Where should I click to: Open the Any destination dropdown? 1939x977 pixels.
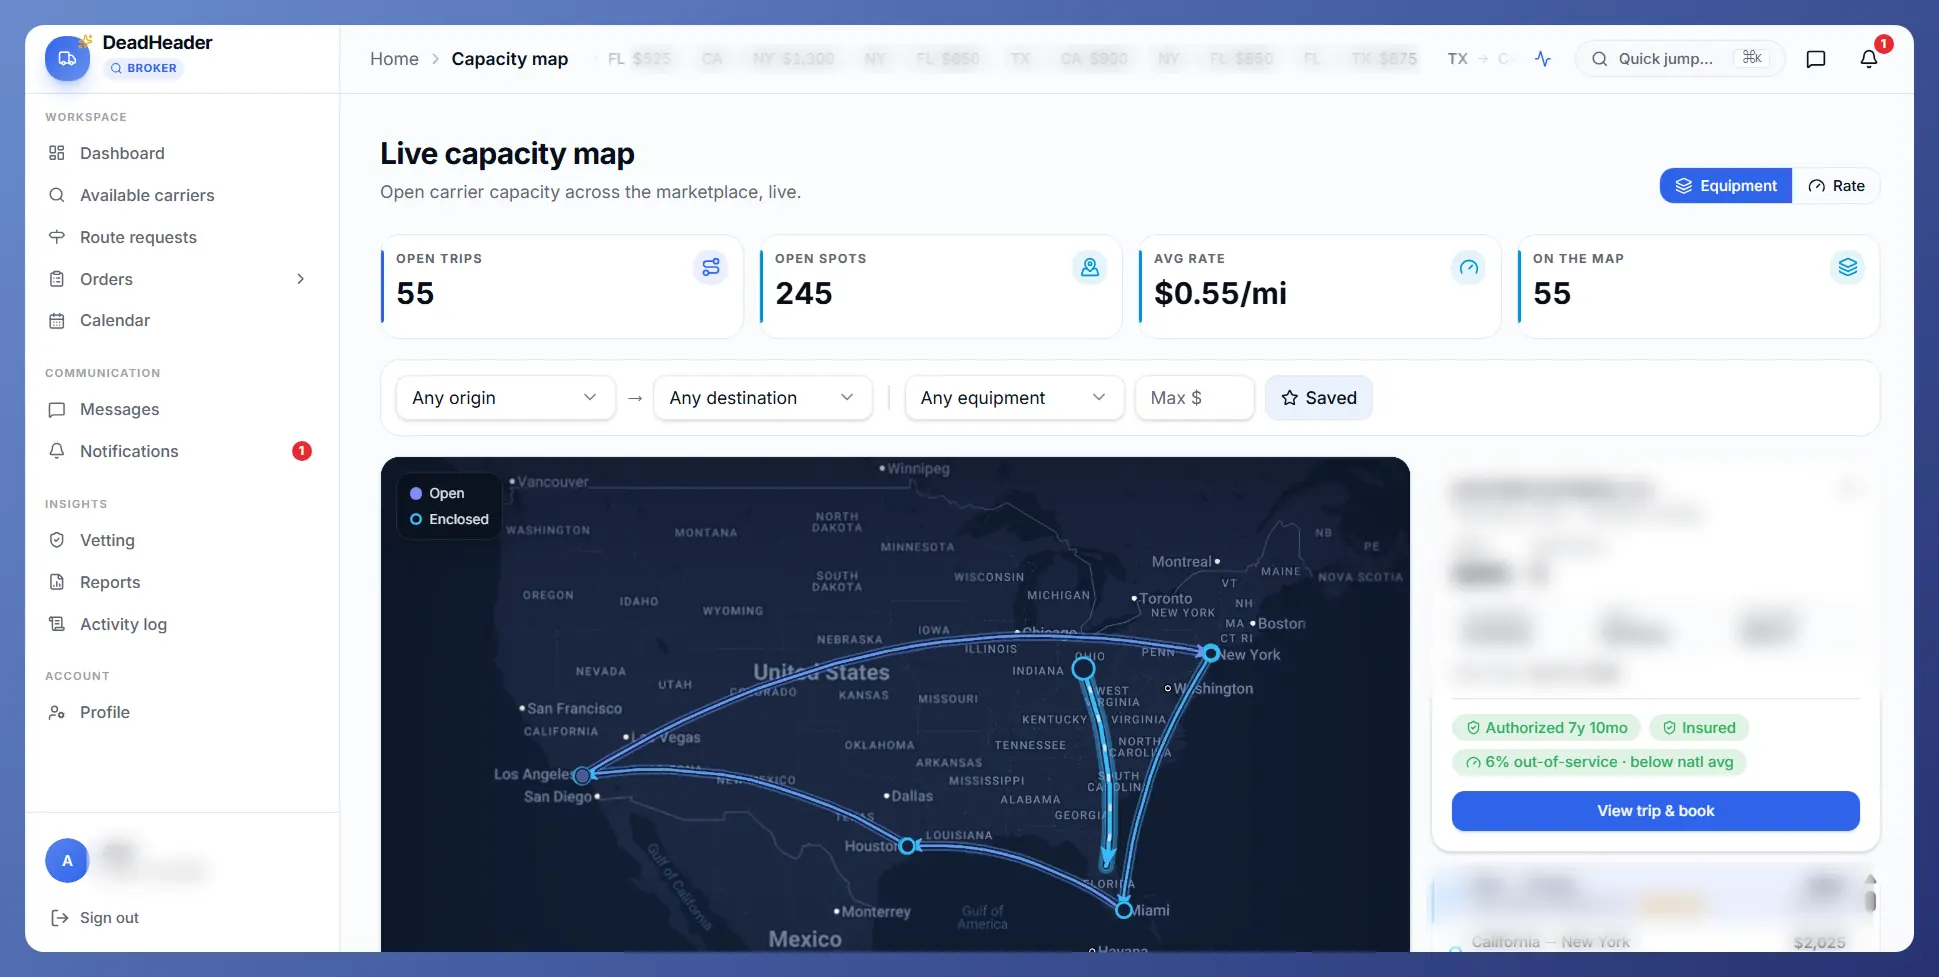762,398
